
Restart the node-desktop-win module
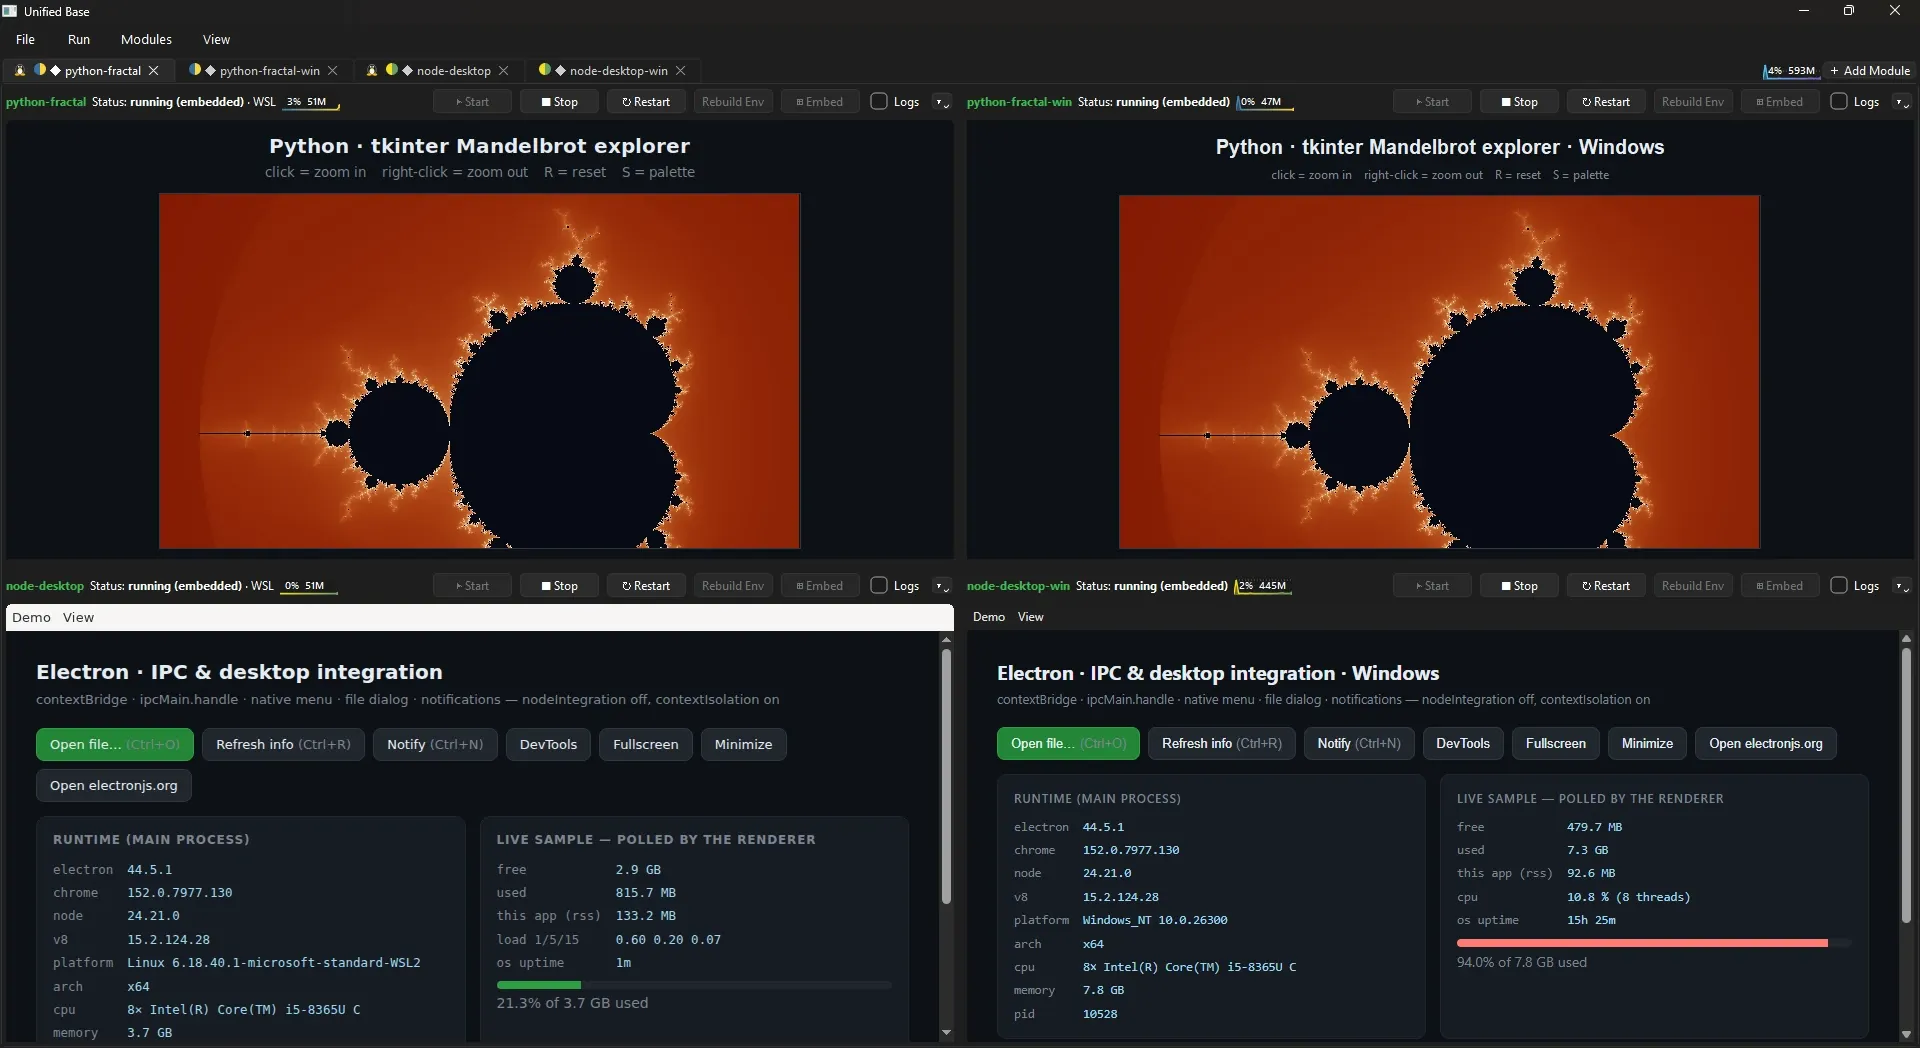pos(1606,586)
